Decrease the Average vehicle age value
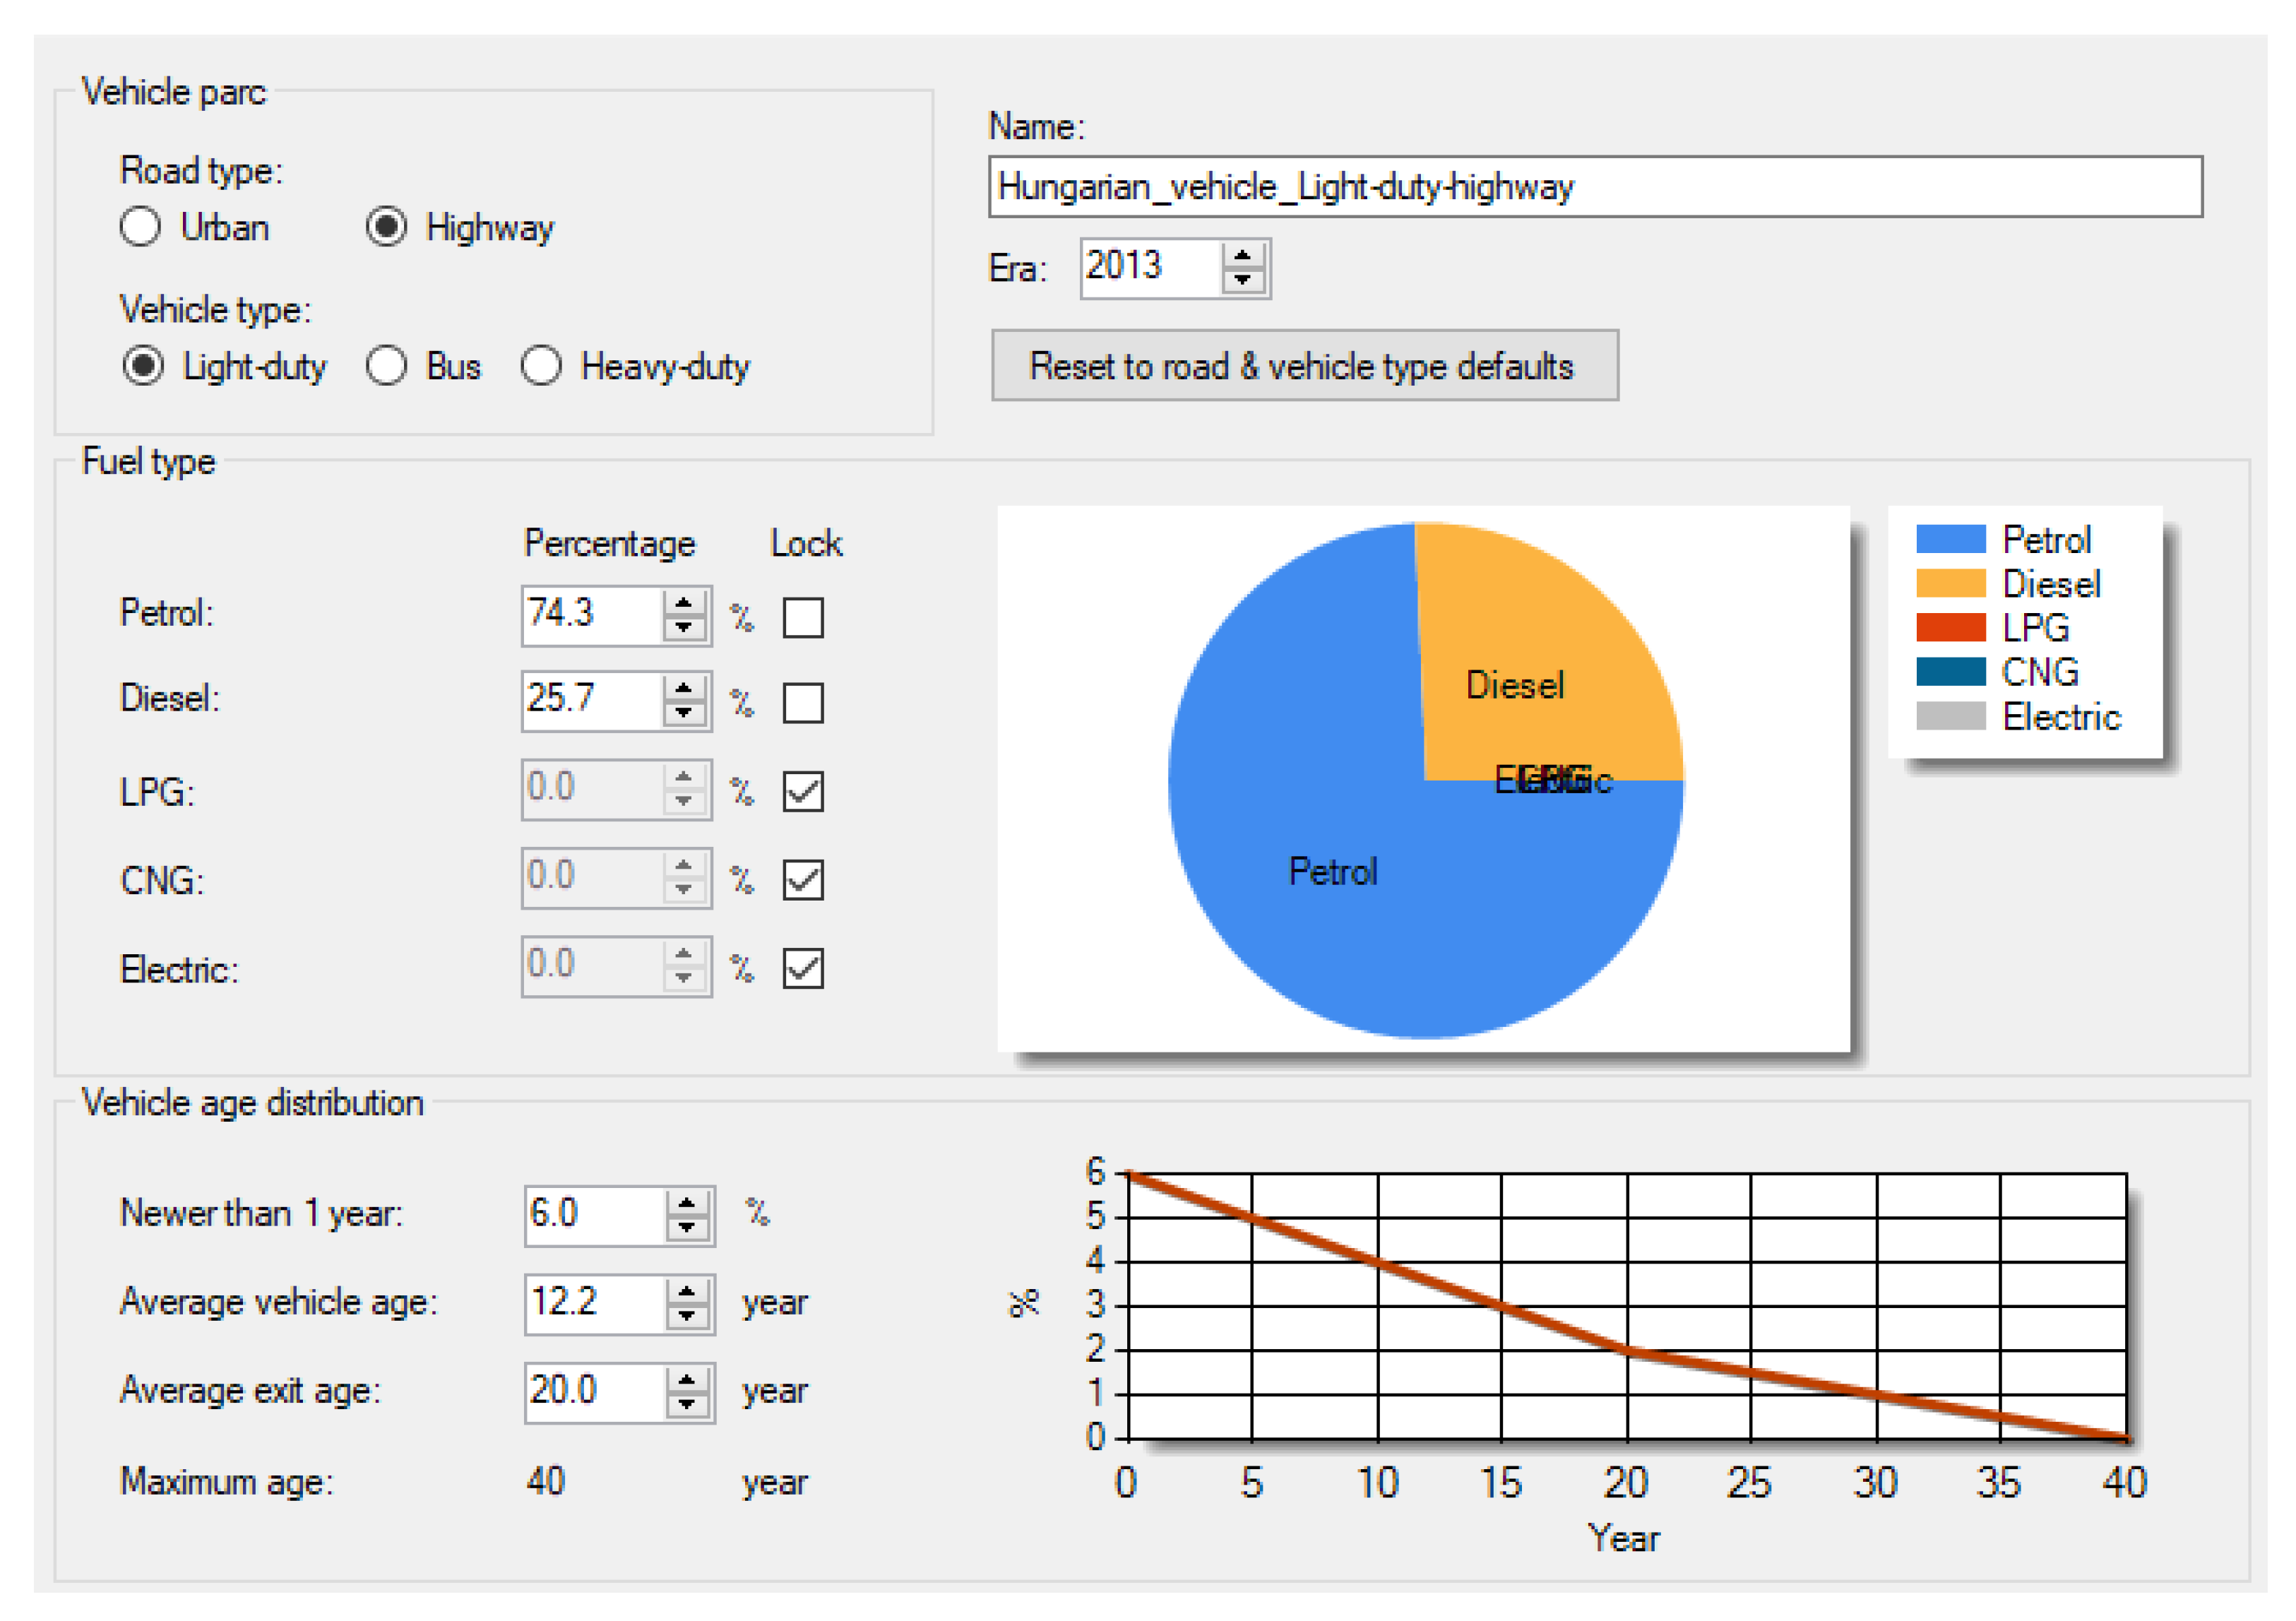The image size is (2296, 1621). pyautogui.click(x=687, y=1316)
